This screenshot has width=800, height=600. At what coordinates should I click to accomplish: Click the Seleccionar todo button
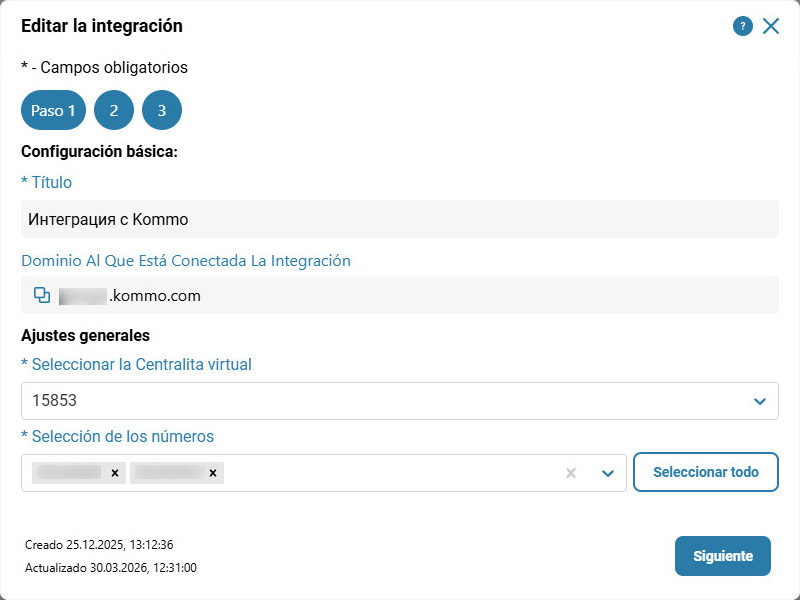pos(706,472)
